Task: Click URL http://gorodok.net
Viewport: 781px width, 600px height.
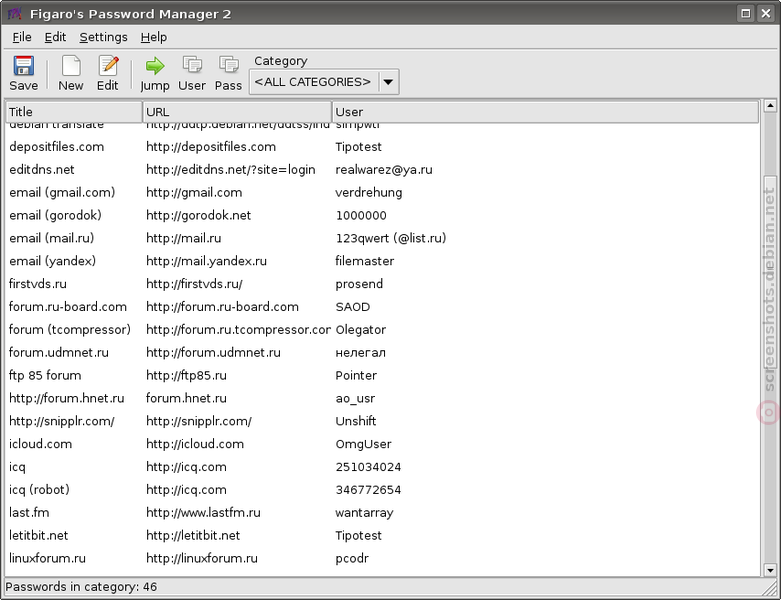Action: (198, 216)
